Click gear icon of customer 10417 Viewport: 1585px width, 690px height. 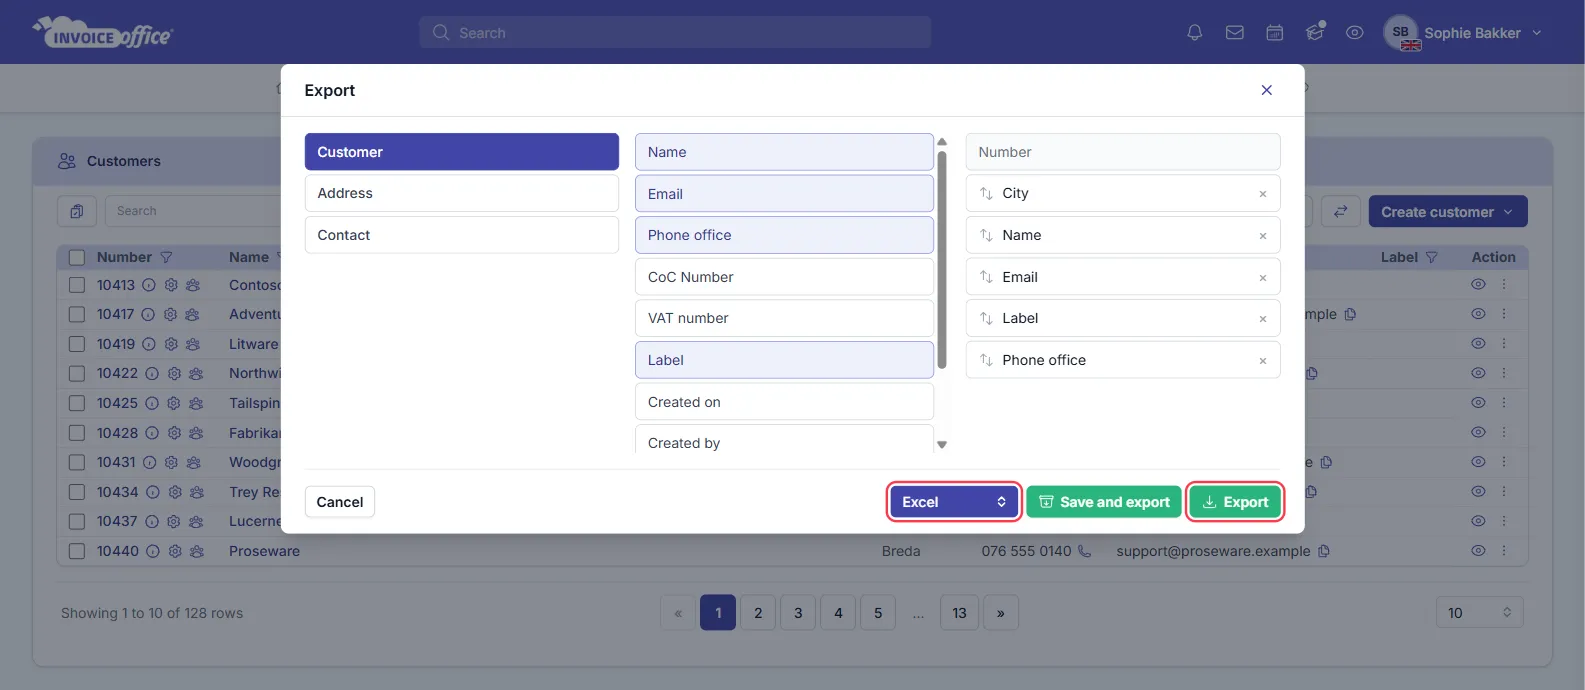click(170, 314)
